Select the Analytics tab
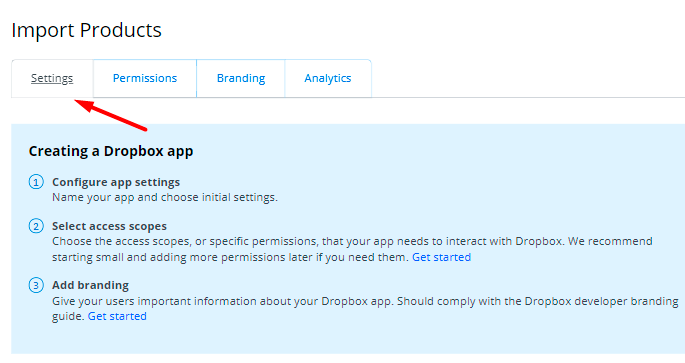Viewport: 685px width, 363px height. click(328, 78)
